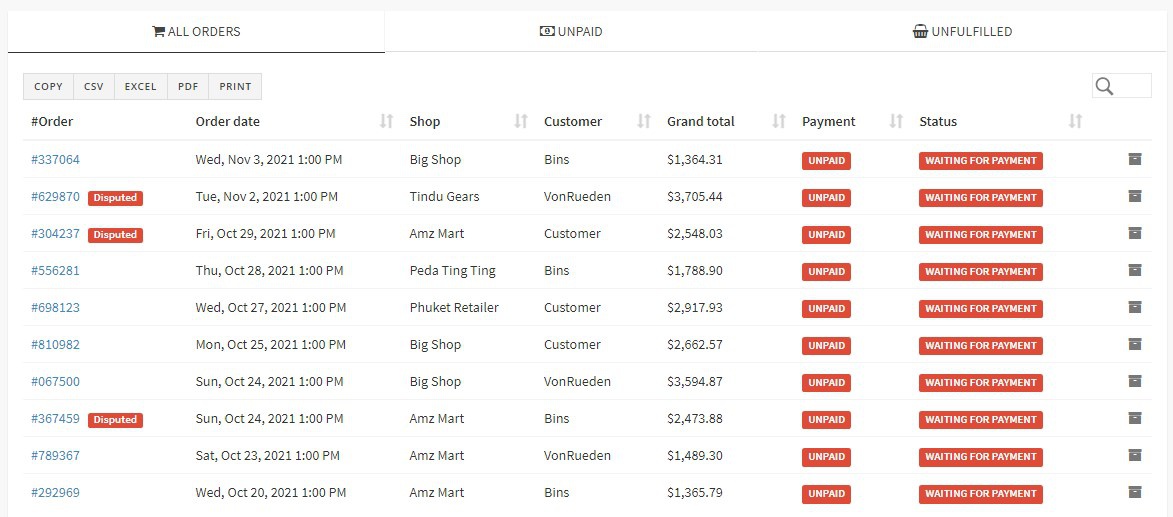Open order #698123 link

pos(56,308)
